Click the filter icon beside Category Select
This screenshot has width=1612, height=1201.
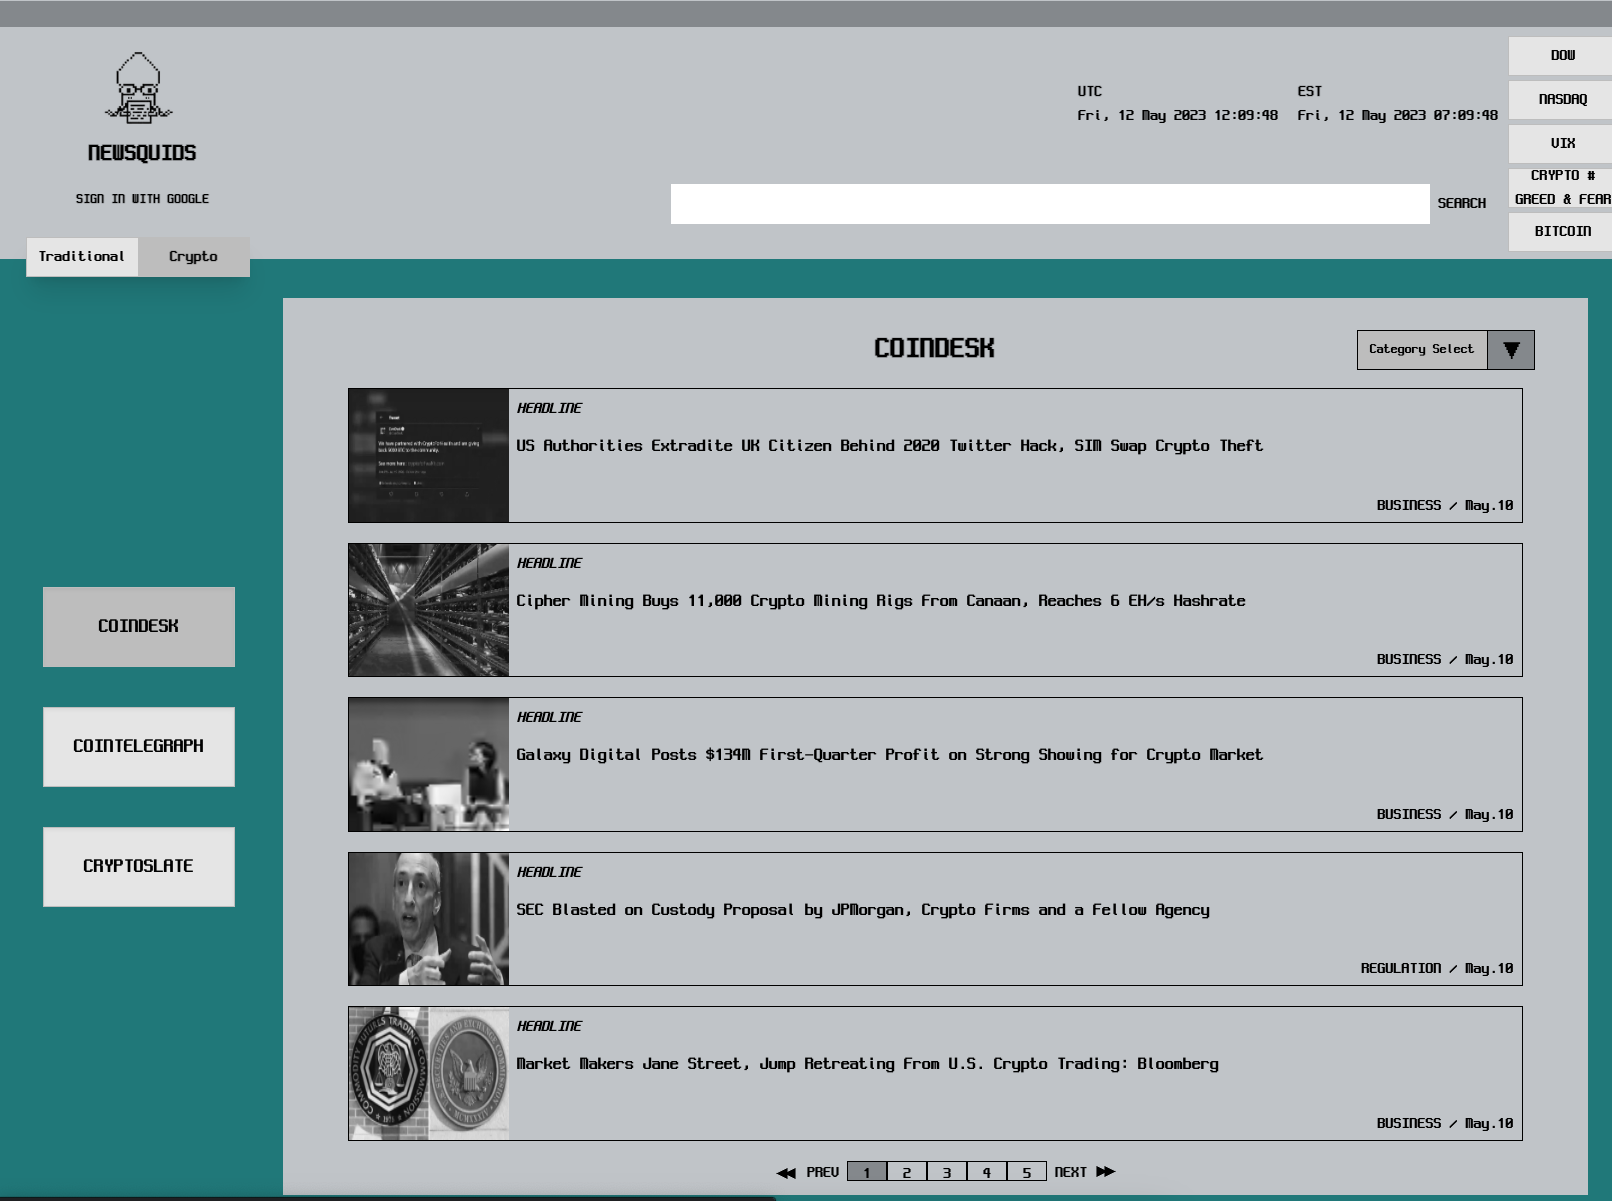pos(1510,349)
